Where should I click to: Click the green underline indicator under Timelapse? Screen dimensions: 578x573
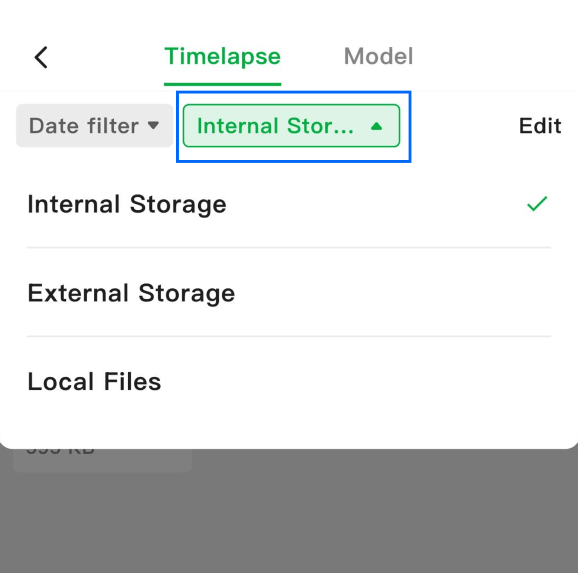pos(222,84)
